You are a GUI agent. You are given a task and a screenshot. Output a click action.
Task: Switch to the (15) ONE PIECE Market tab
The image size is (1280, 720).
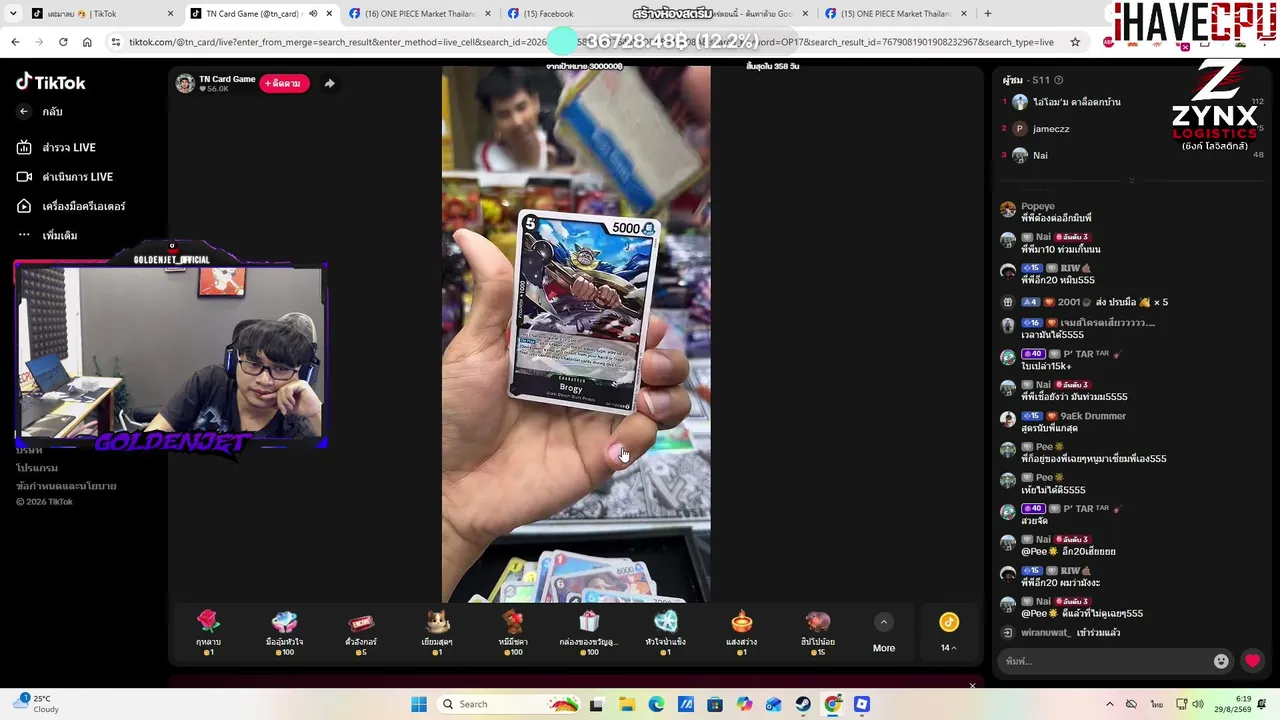click(x=895, y=13)
